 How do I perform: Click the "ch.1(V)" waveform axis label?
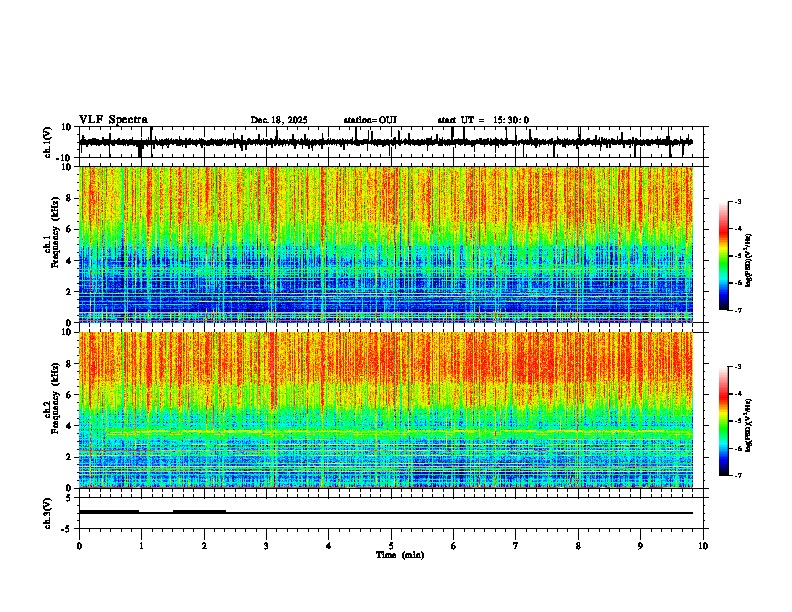[x=48, y=142]
